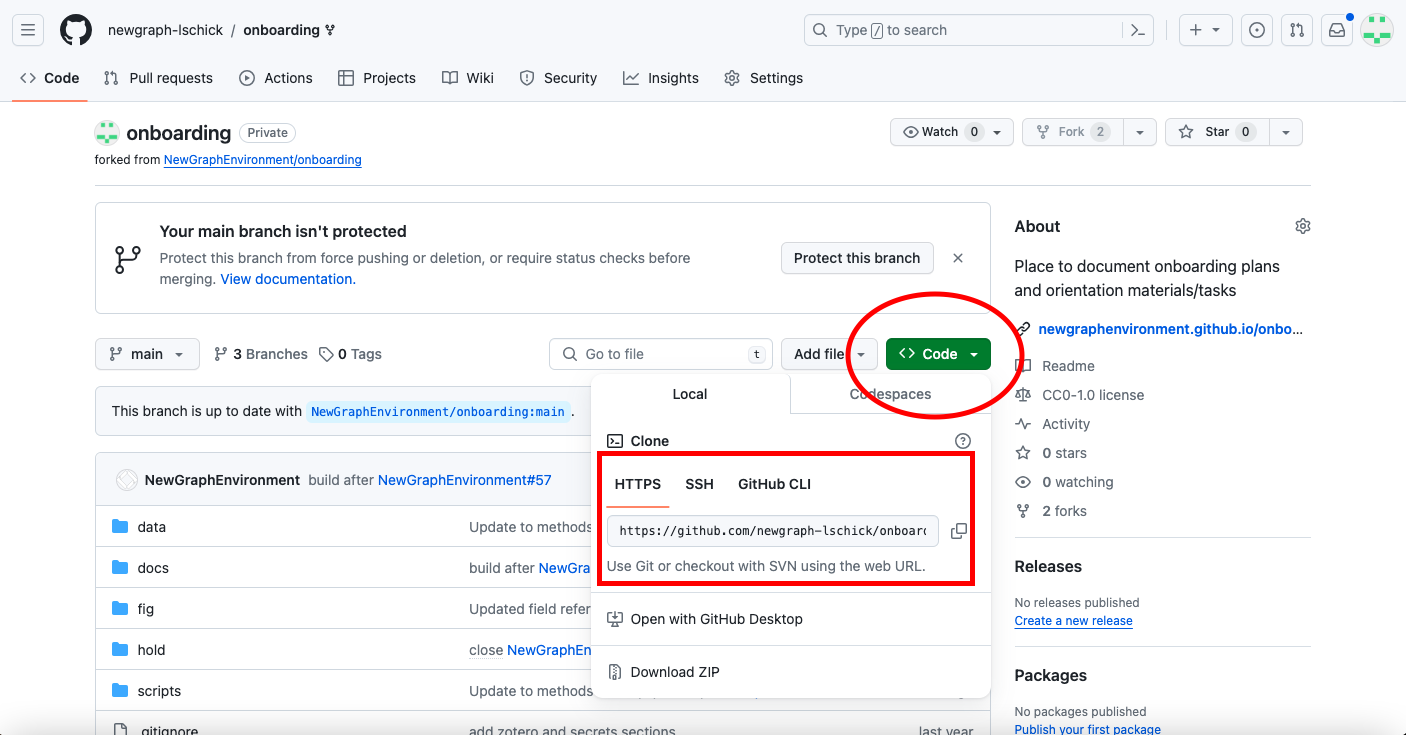
Task: Open the About settings gear icon
Action: click(x=1302, y=226)
